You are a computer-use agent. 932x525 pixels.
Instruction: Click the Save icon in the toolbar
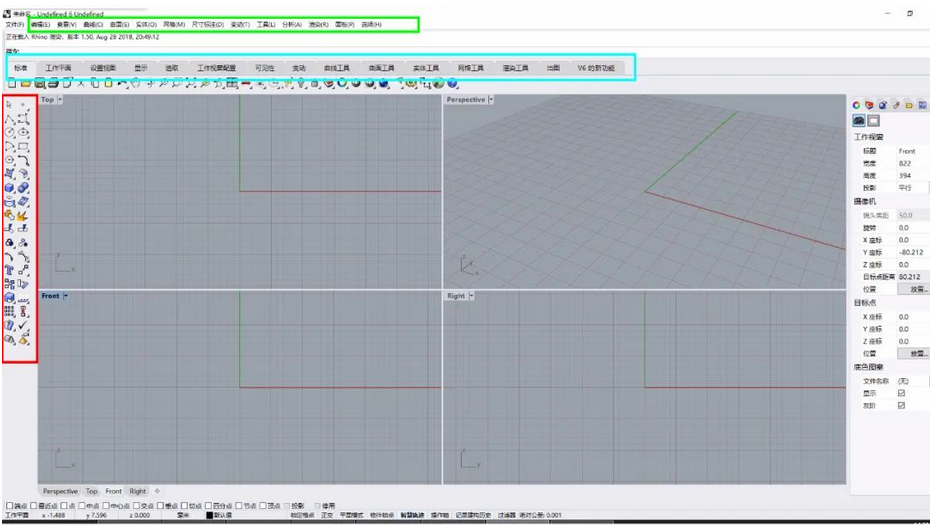[x=39, y=84]
